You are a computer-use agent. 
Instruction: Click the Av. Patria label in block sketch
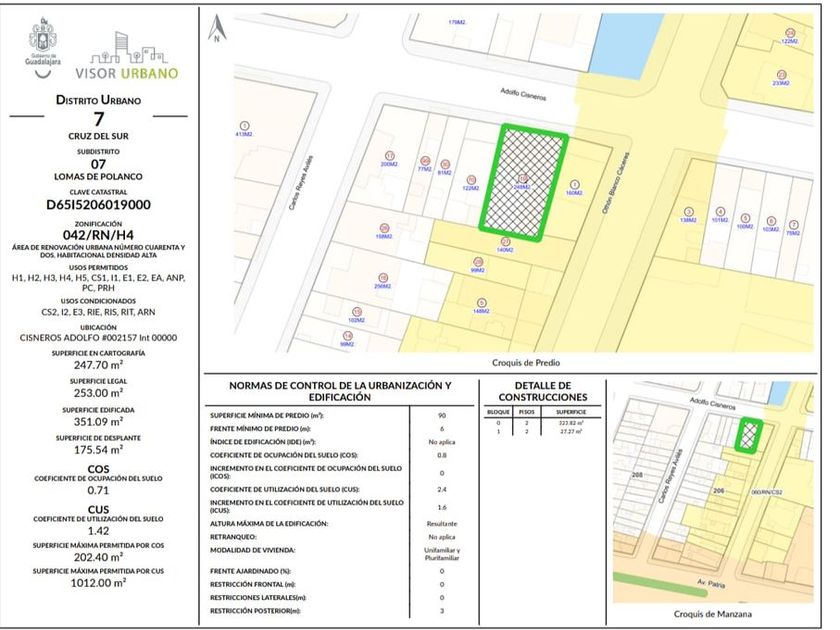(711, 583)
